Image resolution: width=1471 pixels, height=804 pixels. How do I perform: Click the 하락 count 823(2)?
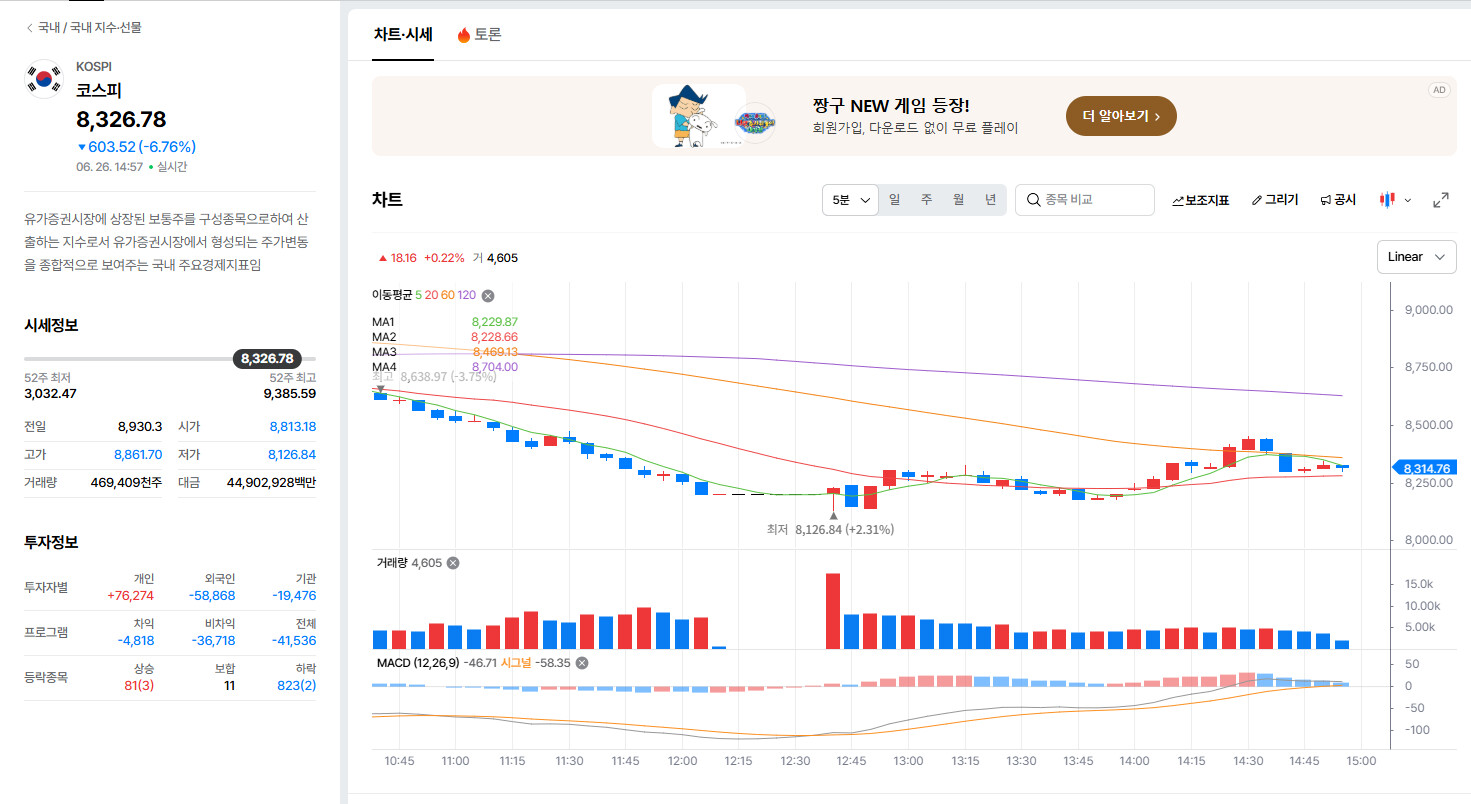click(296, 685)
